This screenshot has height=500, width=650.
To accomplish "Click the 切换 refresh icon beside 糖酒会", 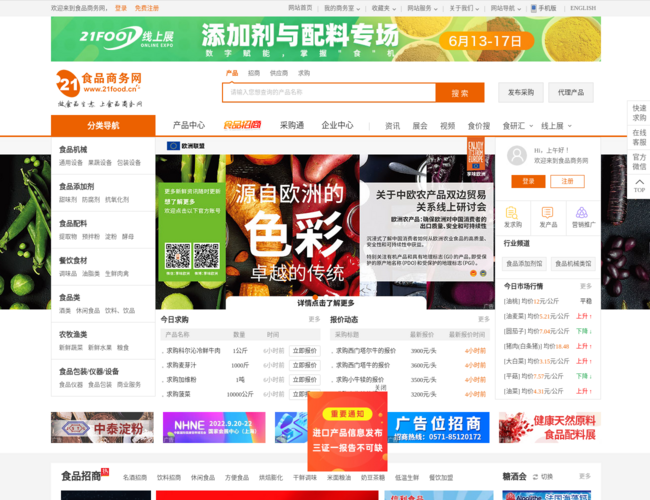I will pos(543,477).
